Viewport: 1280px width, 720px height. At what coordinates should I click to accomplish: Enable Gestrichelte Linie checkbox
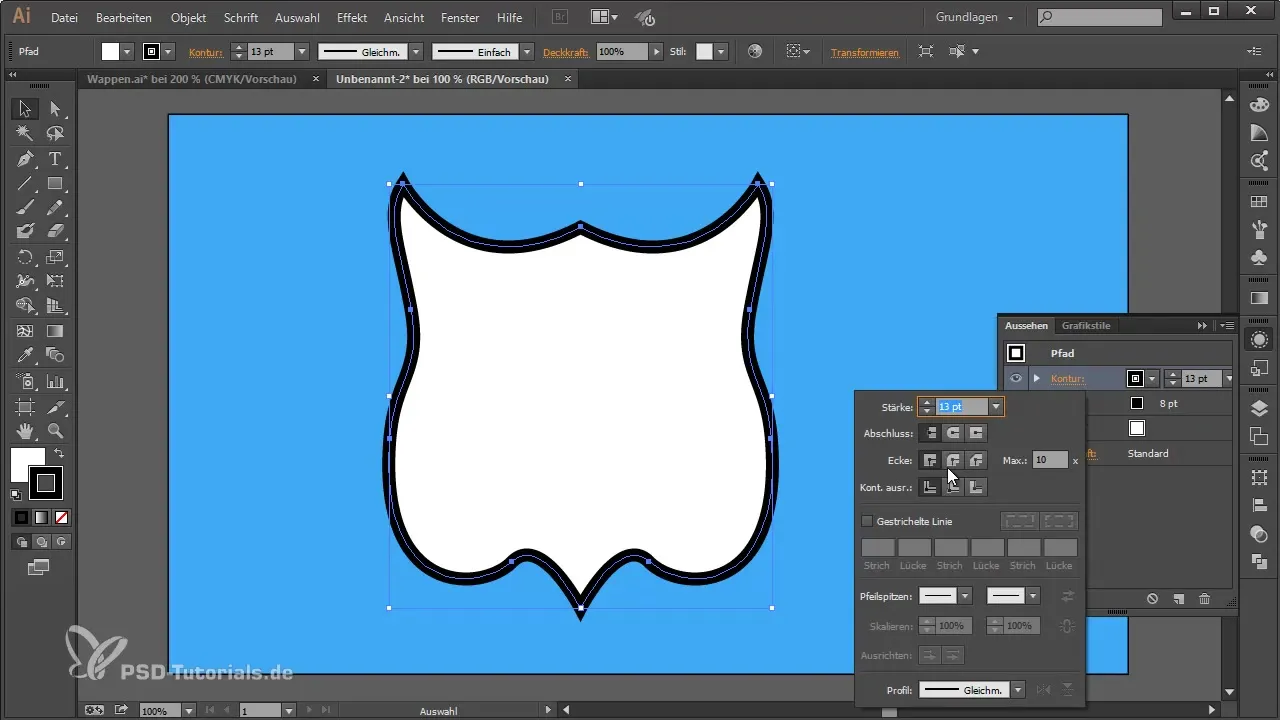pyautogui.click(x=867, y=521)
